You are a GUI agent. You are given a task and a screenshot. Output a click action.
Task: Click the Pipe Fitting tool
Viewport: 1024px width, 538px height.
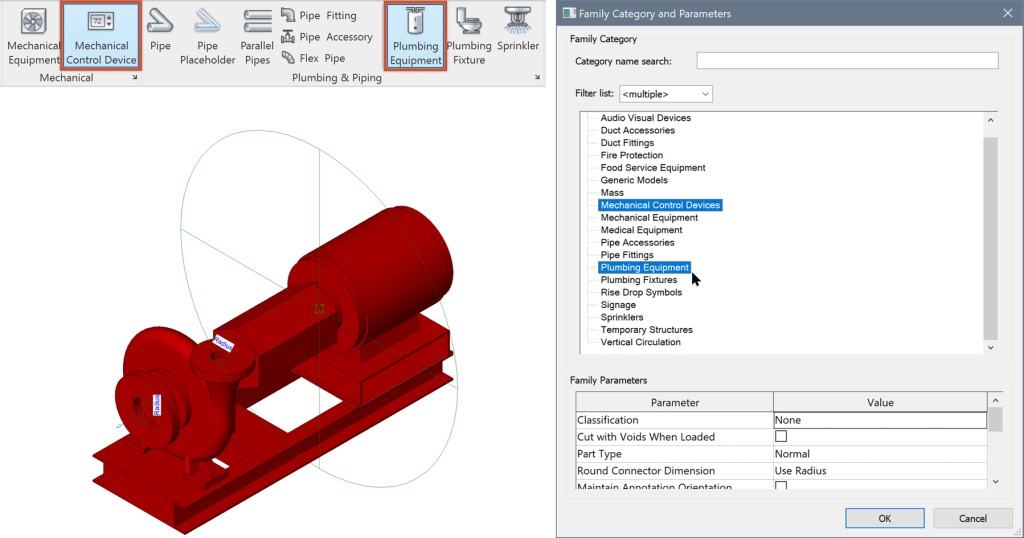[319, 16]
